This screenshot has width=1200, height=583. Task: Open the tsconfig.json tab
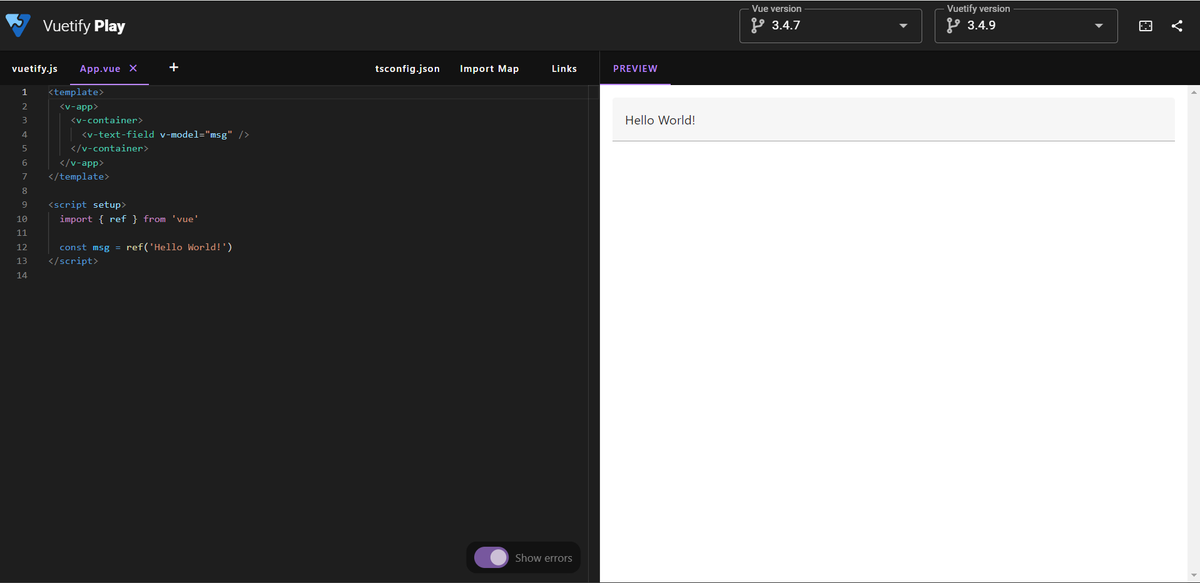[407, 69]
